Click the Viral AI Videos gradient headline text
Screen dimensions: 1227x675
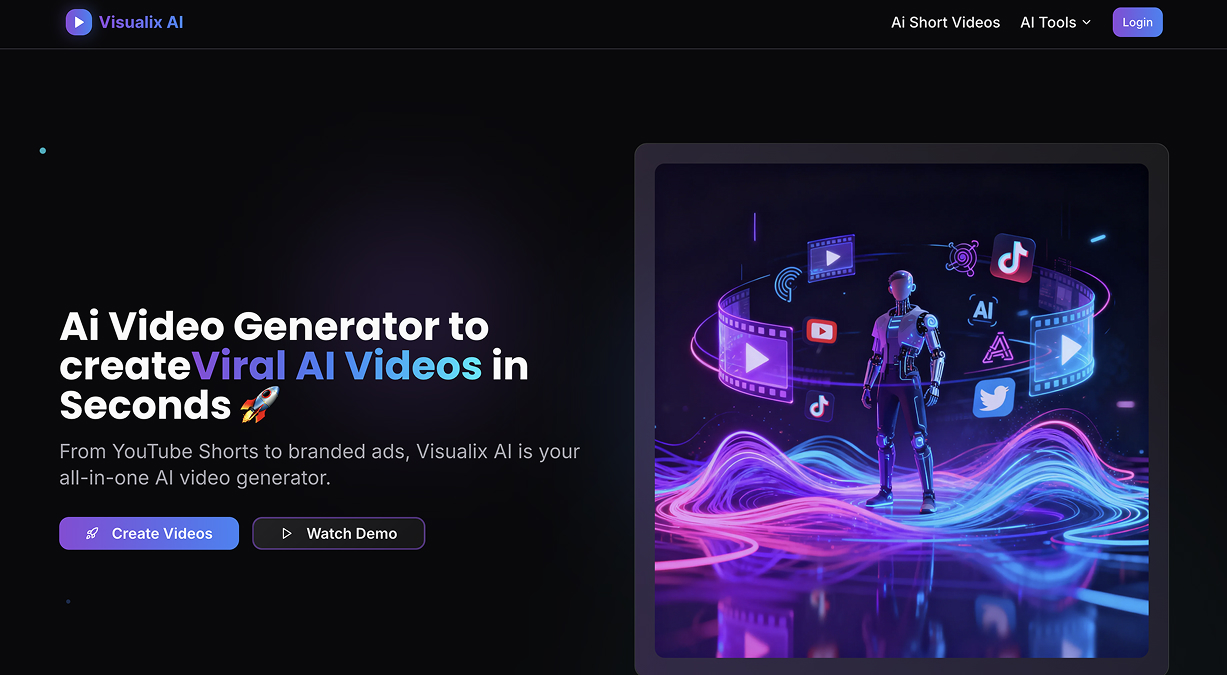point(337,366)
